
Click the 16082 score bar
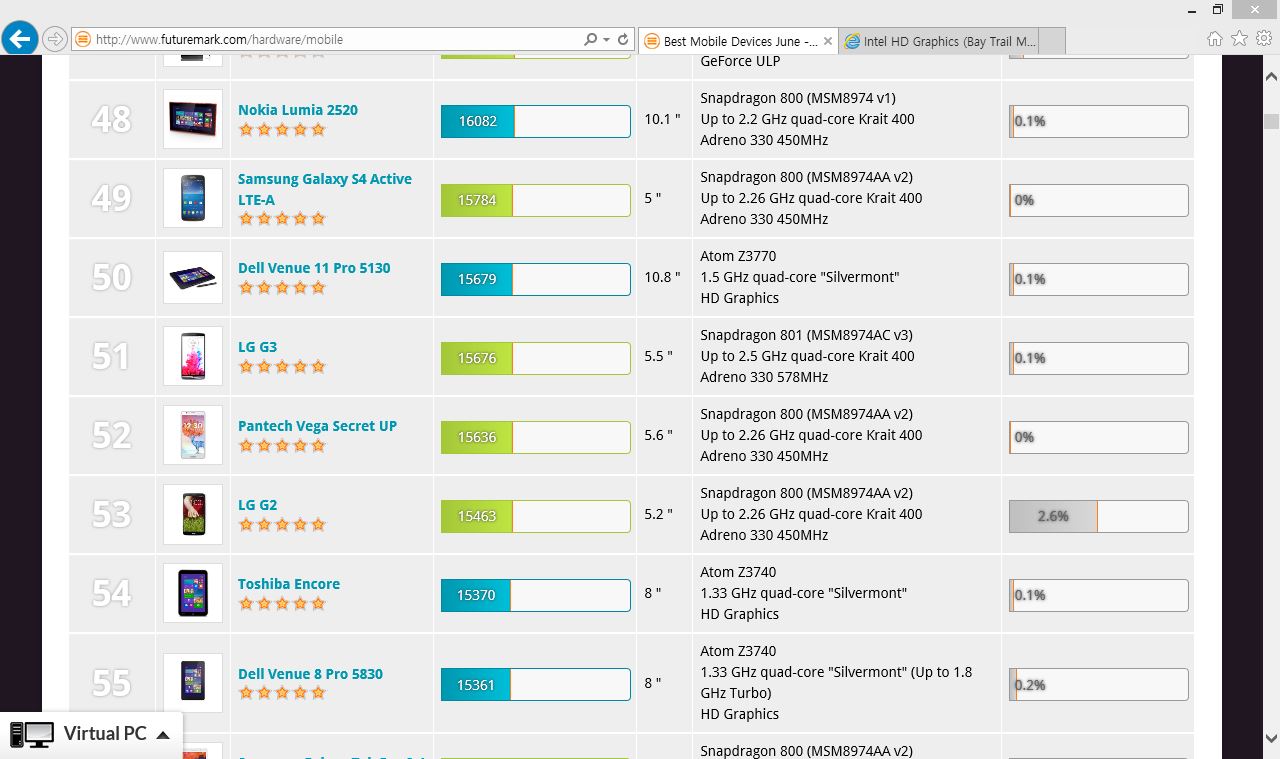(x=536, y=121)
